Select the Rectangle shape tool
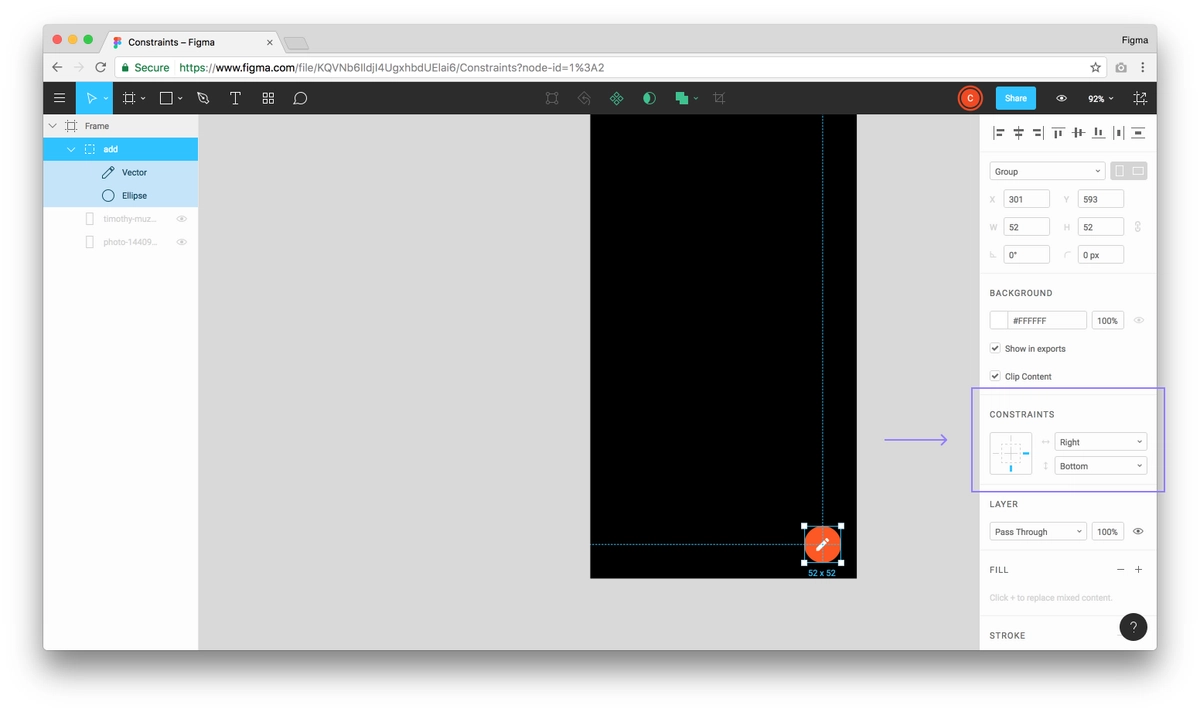The image size is (1200, 712). click(x=166, y=98)
